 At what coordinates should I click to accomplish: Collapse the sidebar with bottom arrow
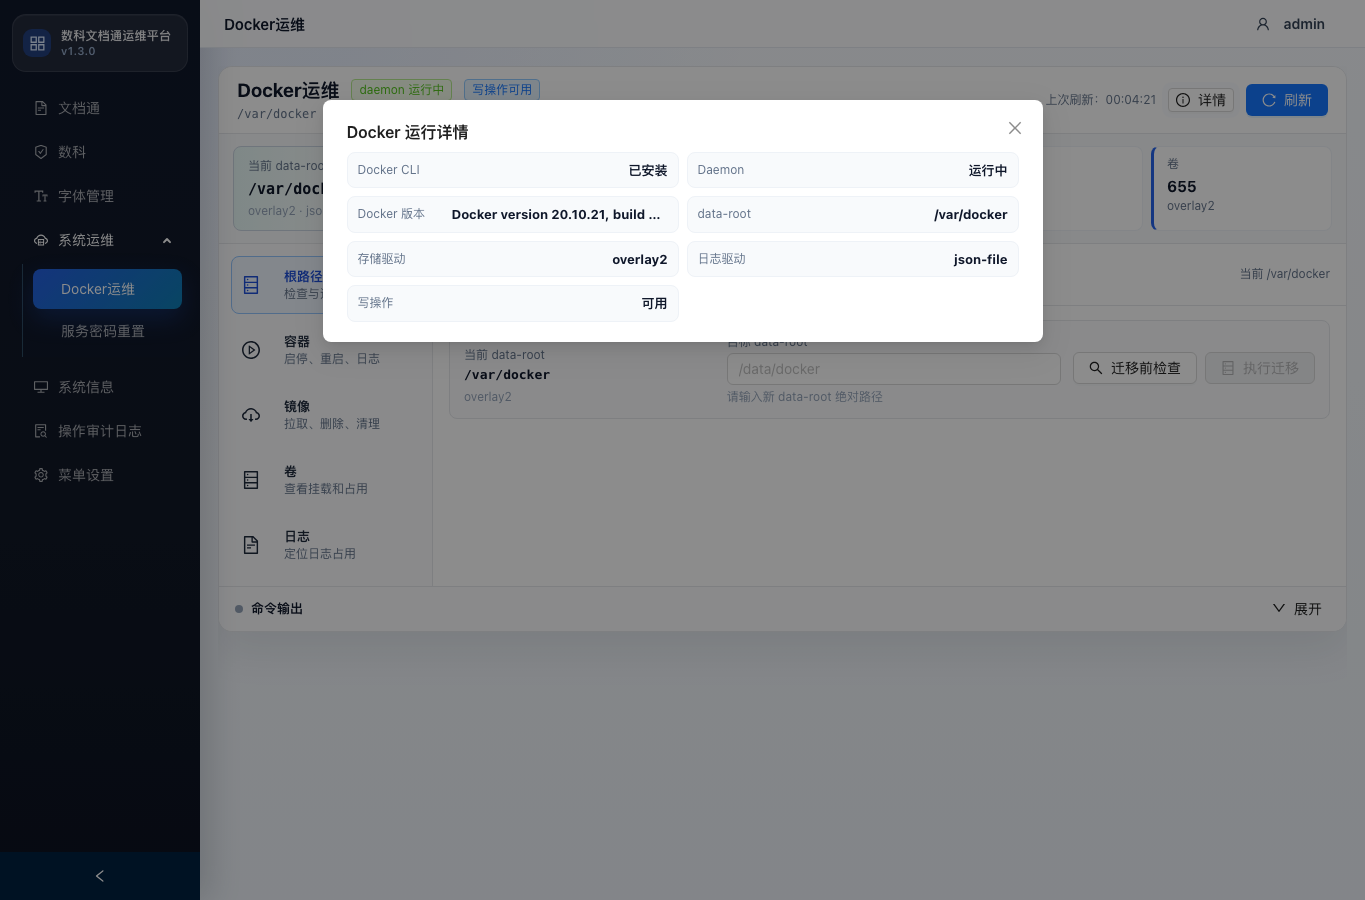[100, 876]
